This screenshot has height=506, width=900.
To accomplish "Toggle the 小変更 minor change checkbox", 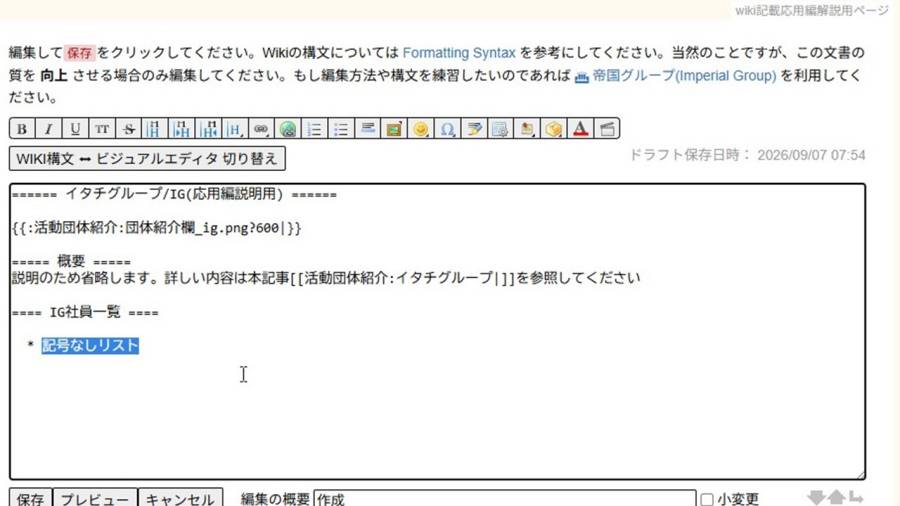I will (707, 499).
